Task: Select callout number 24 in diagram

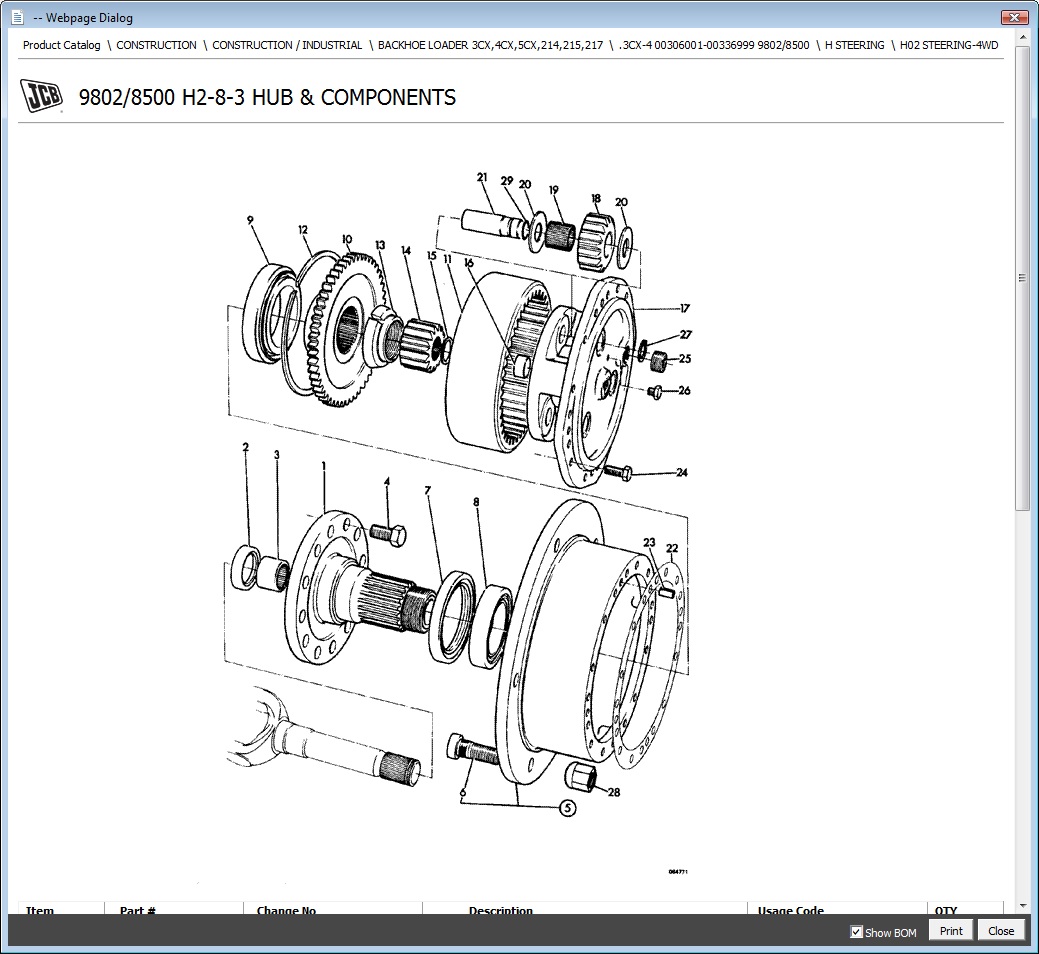Action: [x=682, y=472]
